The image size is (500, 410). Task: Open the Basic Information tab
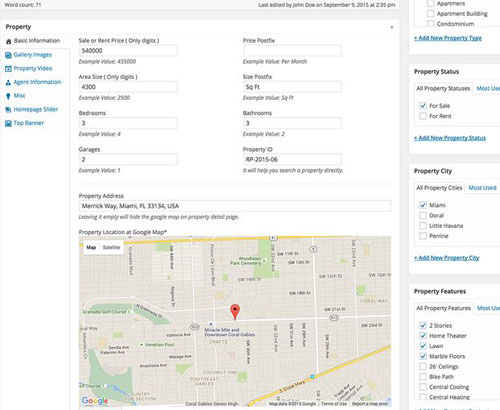pos(37,41)
